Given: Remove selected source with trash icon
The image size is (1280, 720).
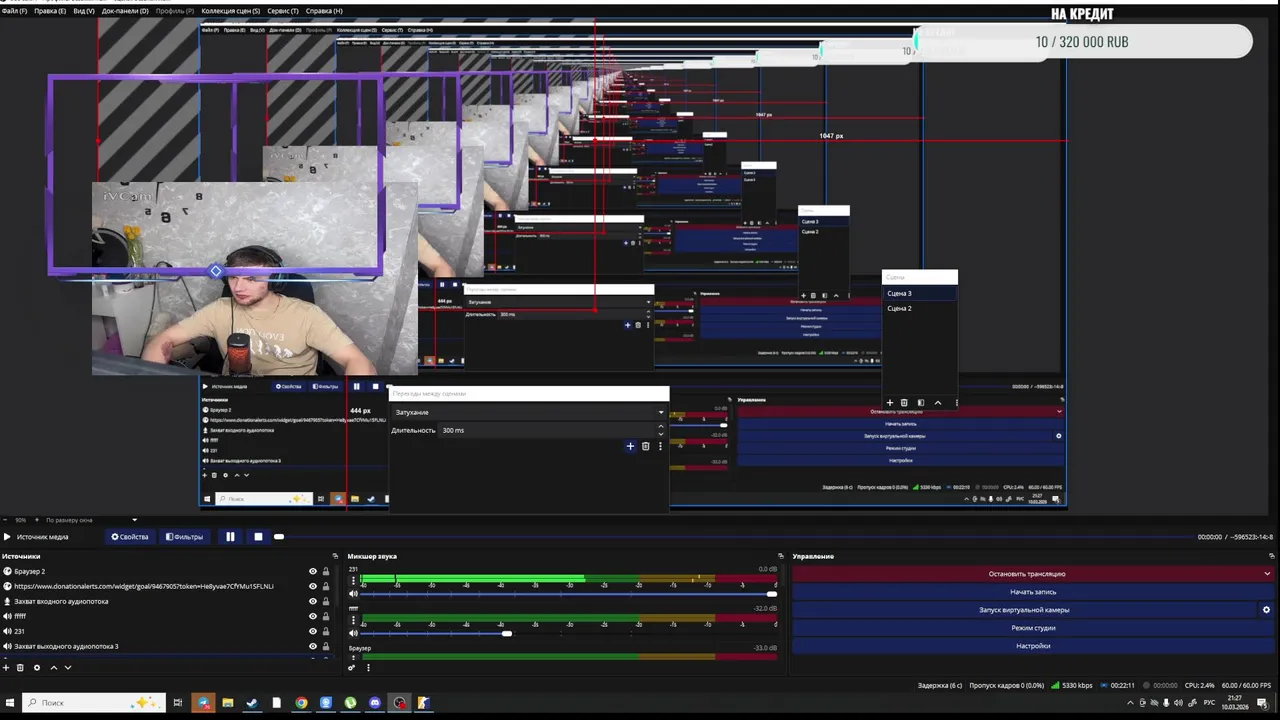Looking at the screenshot, I should point(20,668).
